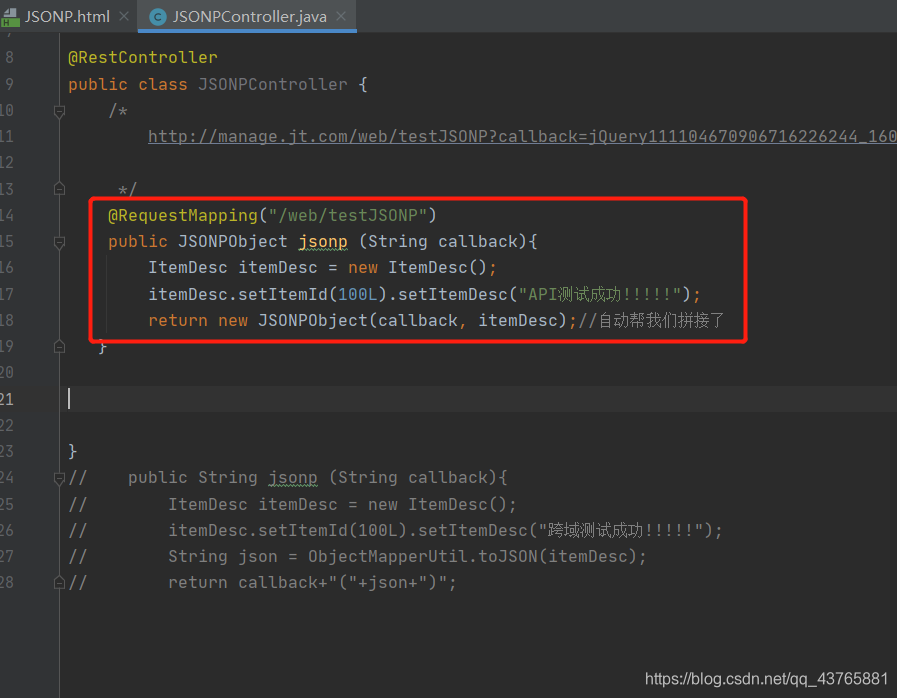The height and width of the screenshot is (698, 897).
Task: Click the "API测试成功!!!!!" string
Action: pyautogui.click(x=599, y=294)
